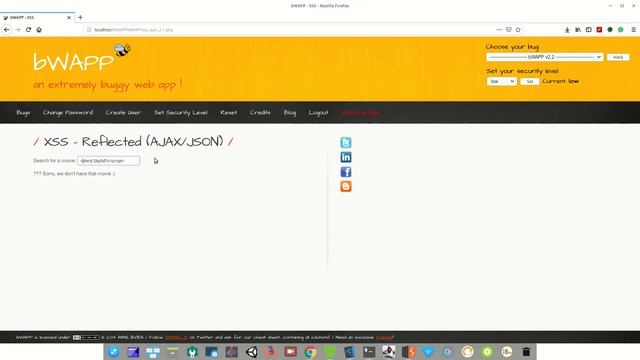Screen dimensions: 640x360
Task: Click the training link in footer
Action: [x=384, y=338]
